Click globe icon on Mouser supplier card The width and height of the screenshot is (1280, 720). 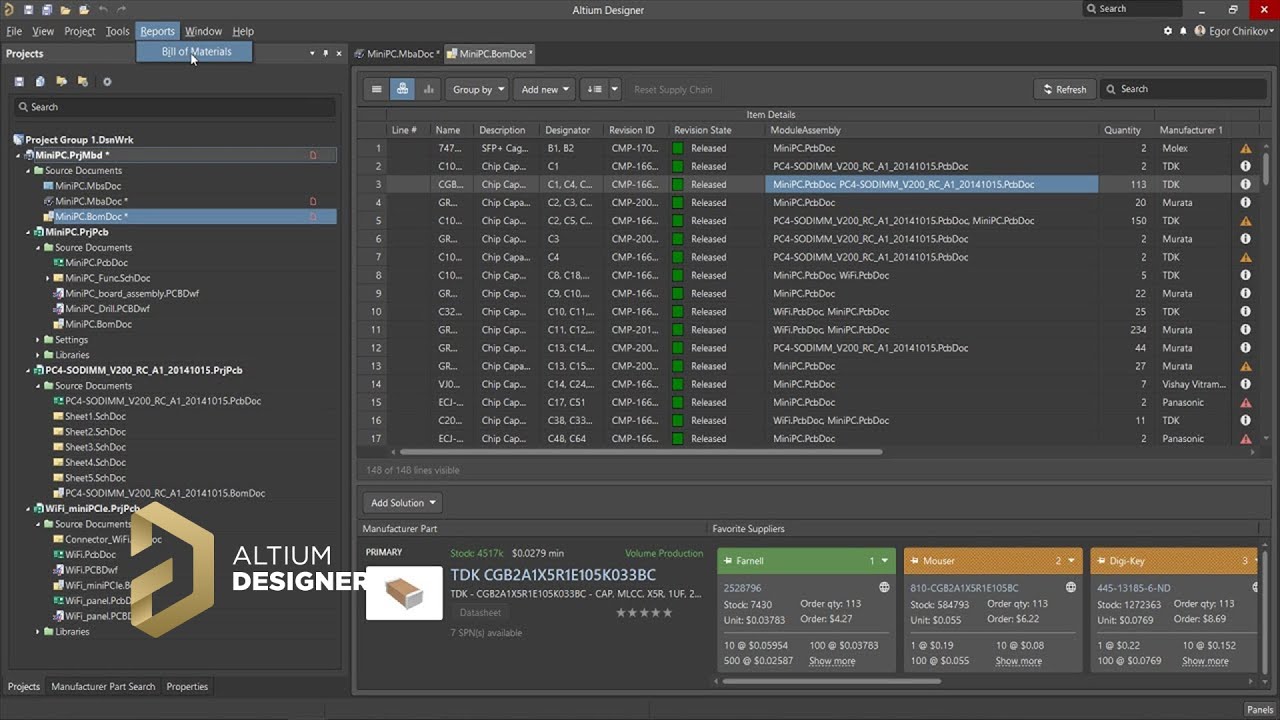point(1071,587)
